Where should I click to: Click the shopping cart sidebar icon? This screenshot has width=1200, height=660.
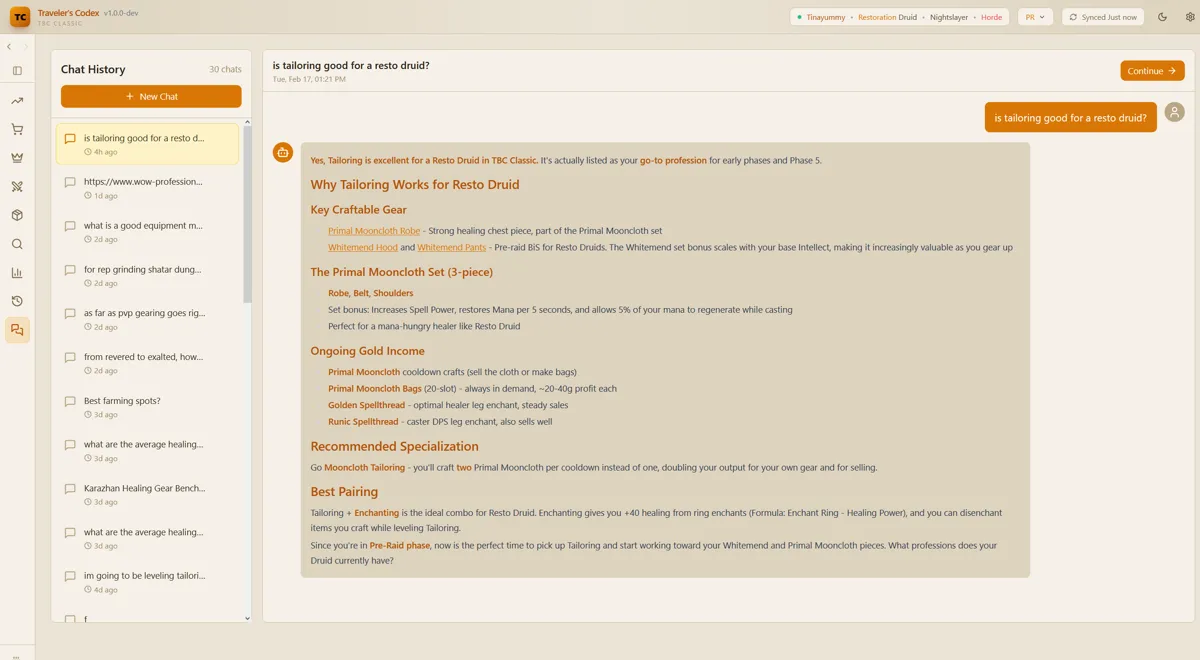coord(17,129)
